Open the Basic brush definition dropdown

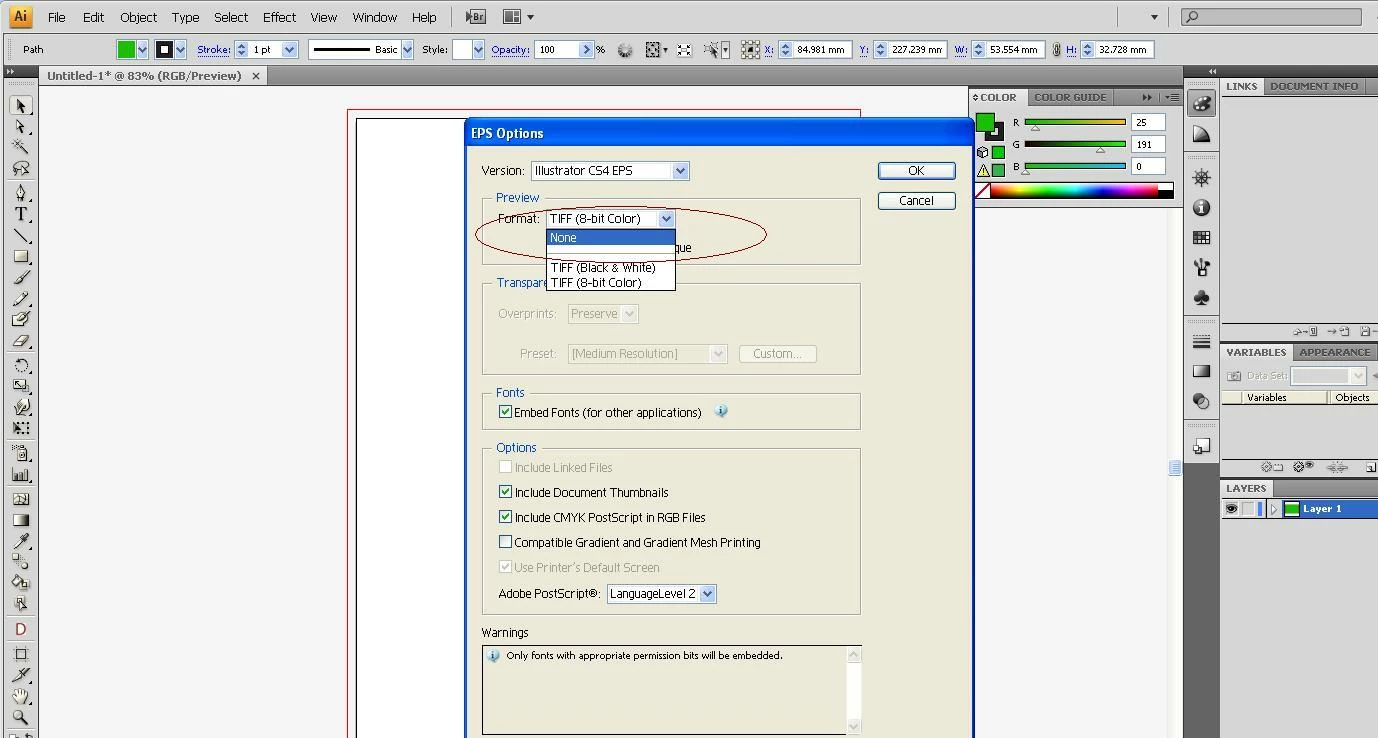pos(407,49)
